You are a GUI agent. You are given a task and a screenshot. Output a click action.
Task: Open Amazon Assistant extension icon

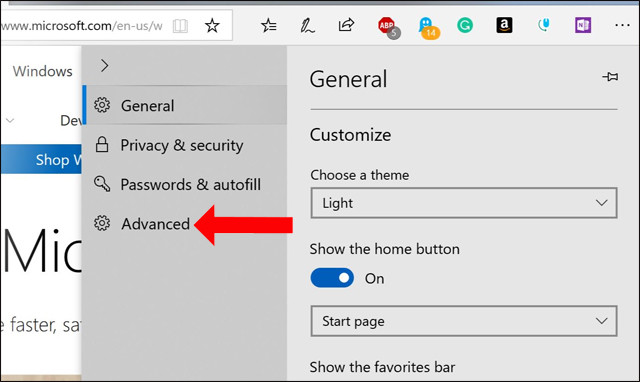pyautogui.click(x=504, y=25)
